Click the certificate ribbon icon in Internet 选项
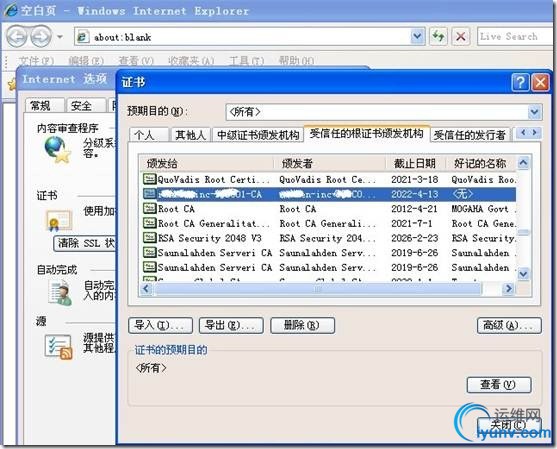Viewport: 557px width, 449px height. pyautogui.click(x=59, y=220)
